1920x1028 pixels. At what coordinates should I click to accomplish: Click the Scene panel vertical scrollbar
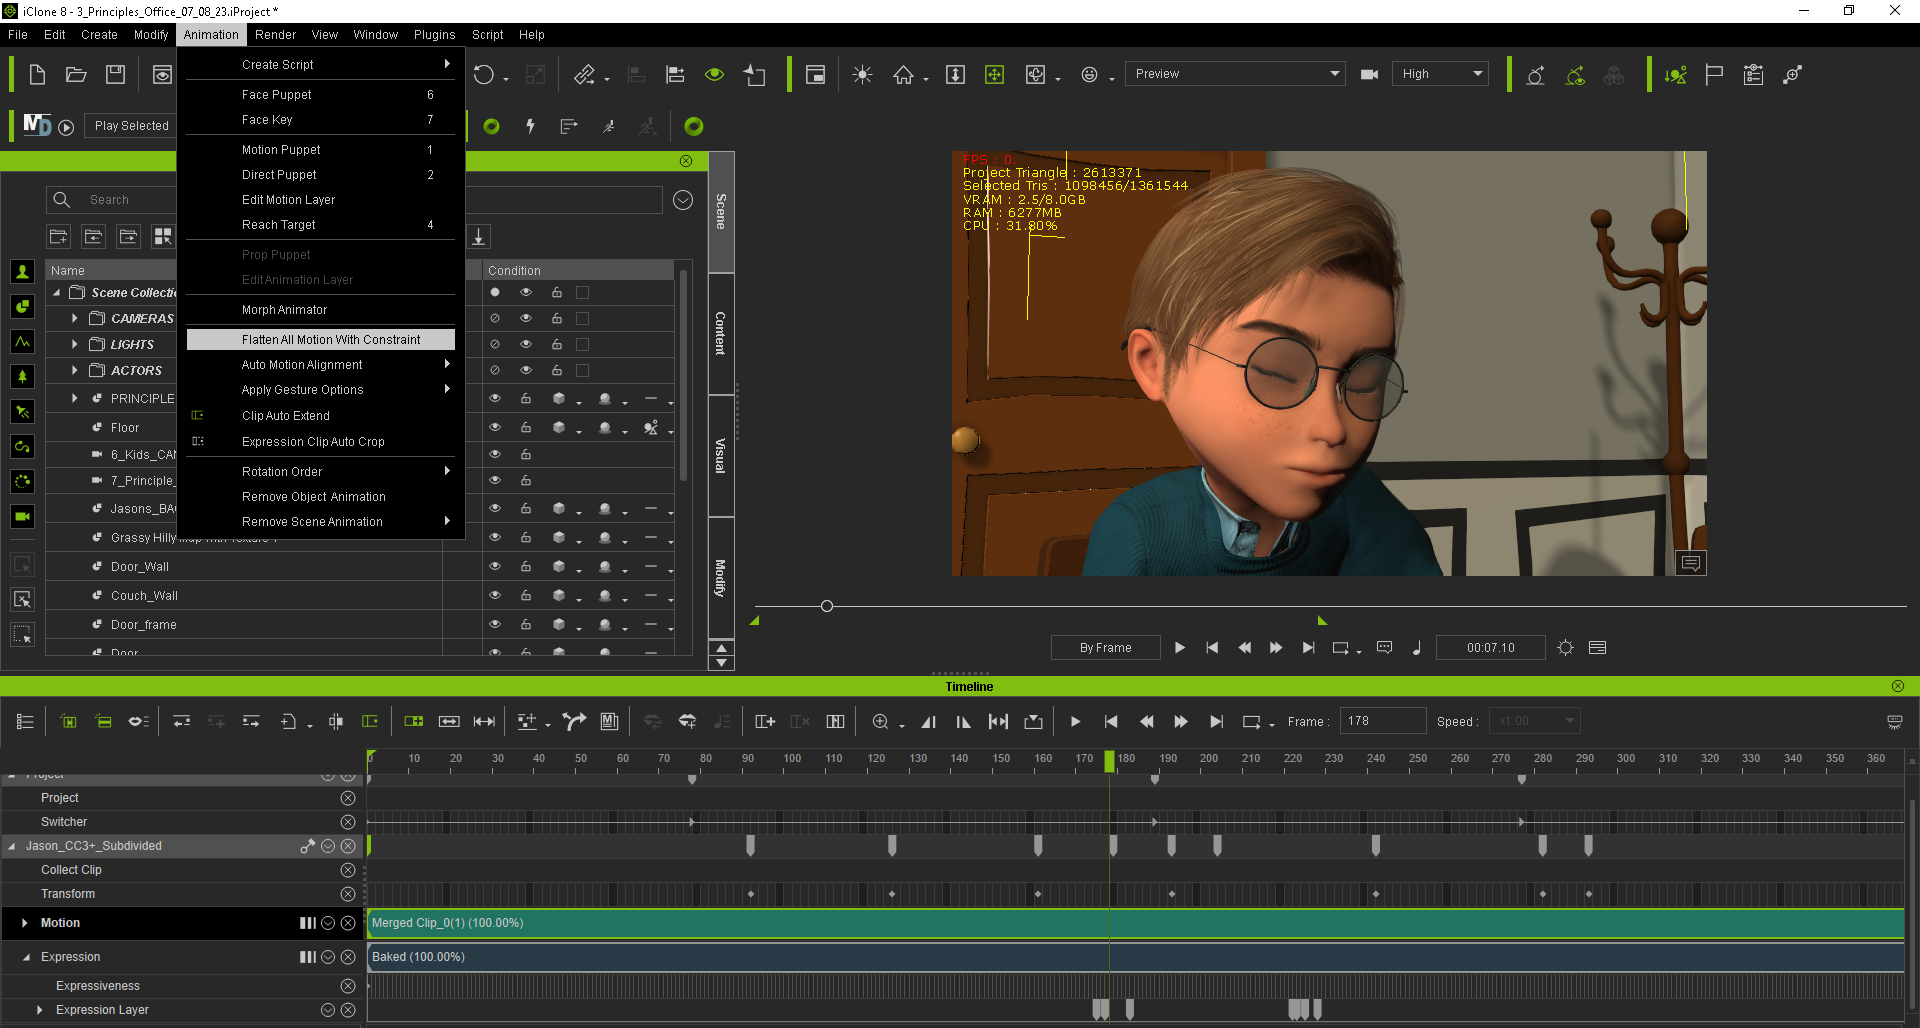pyautogui.click(x=684, y=375)
